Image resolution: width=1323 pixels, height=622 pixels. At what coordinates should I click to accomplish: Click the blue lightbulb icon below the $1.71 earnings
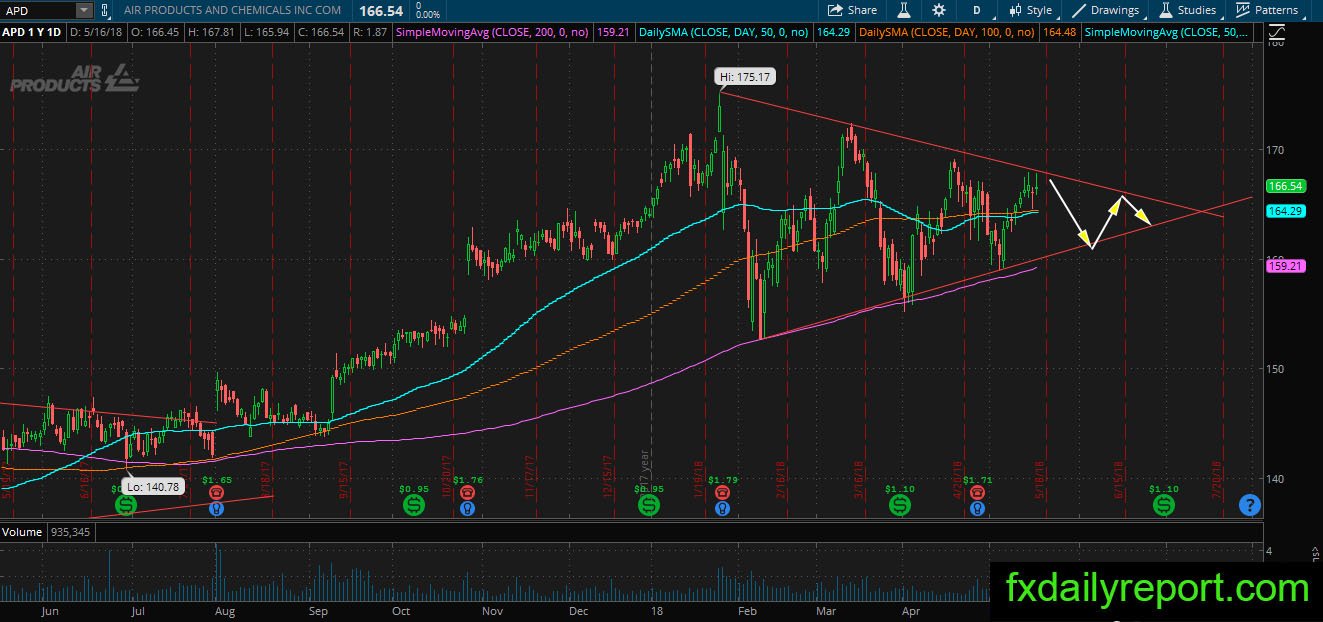coord(978,509)
